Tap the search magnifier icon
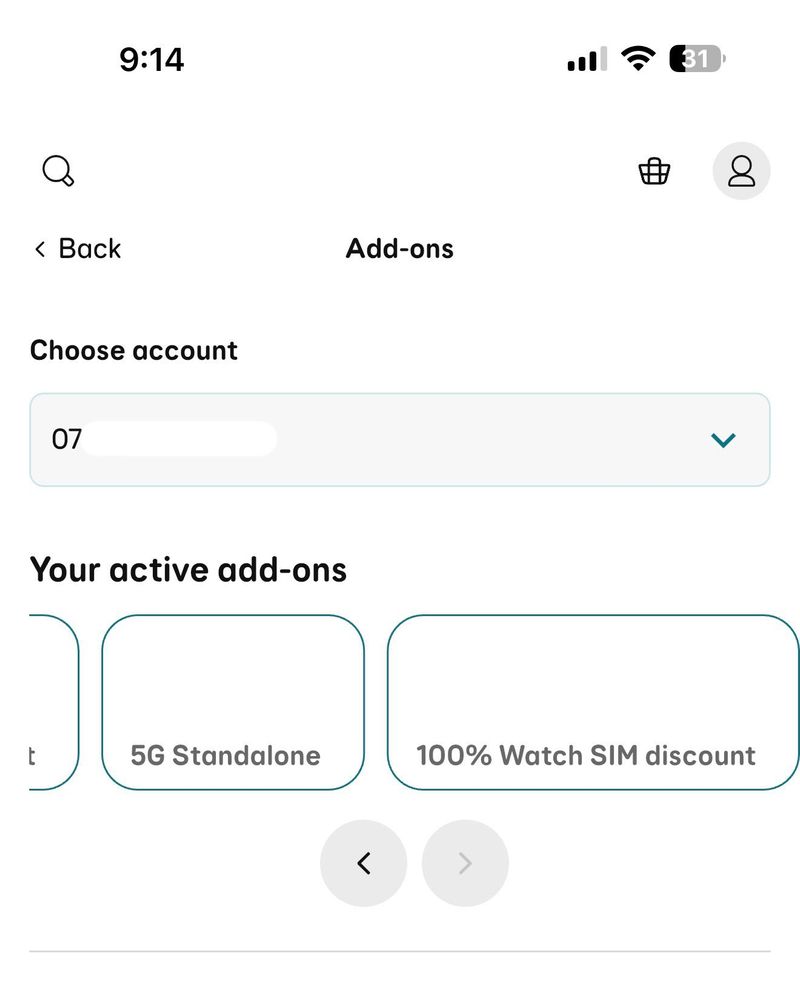 59,171
